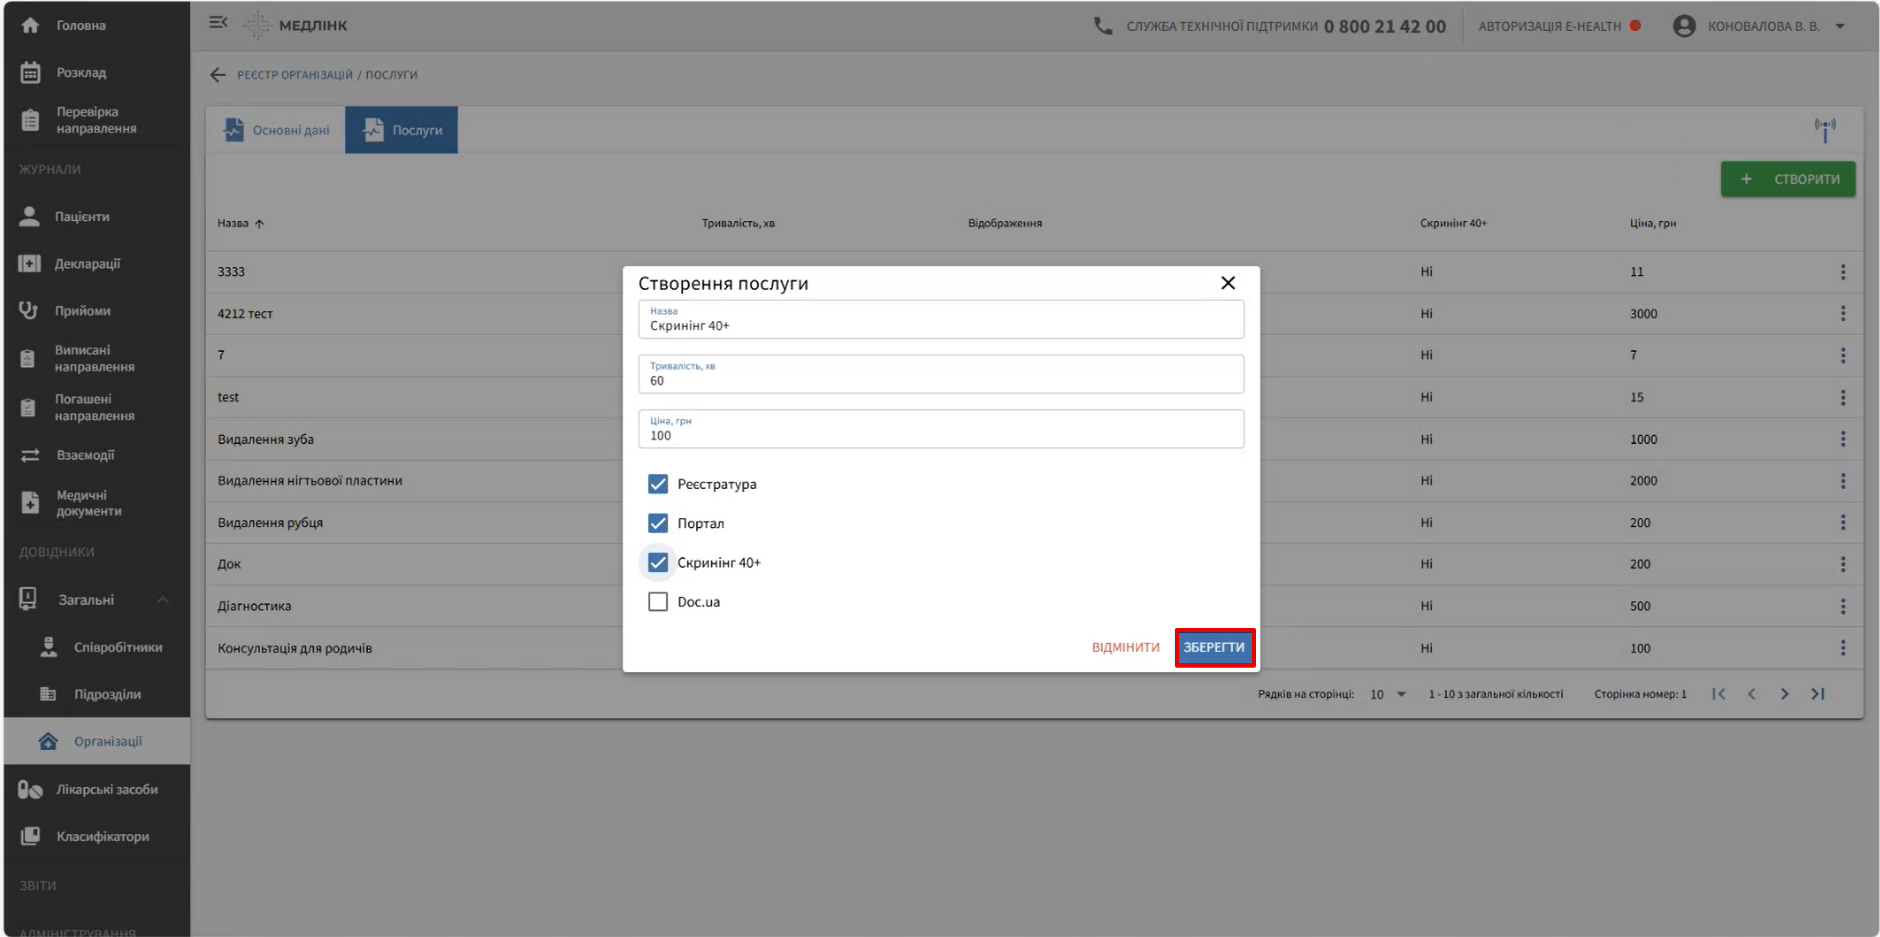
Task: Open three-dot menu for row 3333
Action: [x=1842, y=272]
